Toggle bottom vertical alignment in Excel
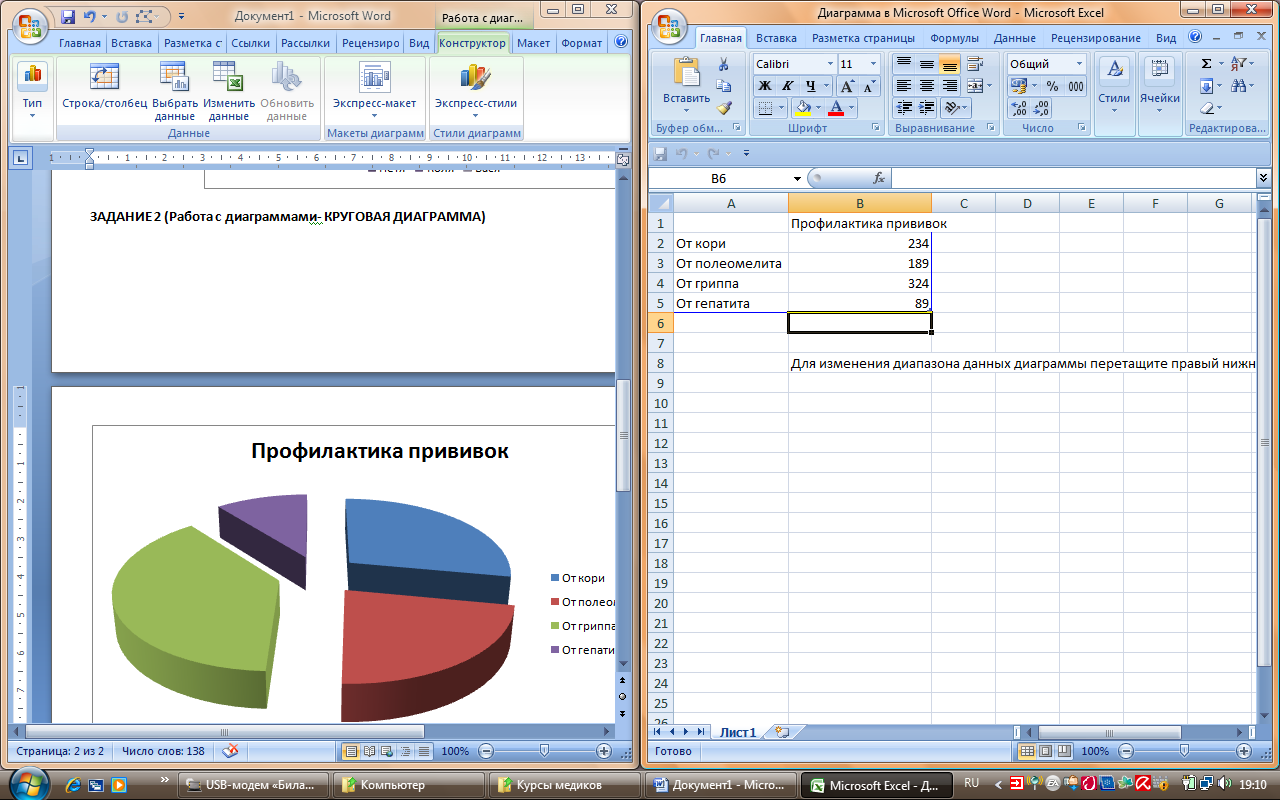1280x800 pixels. (950, 64)
